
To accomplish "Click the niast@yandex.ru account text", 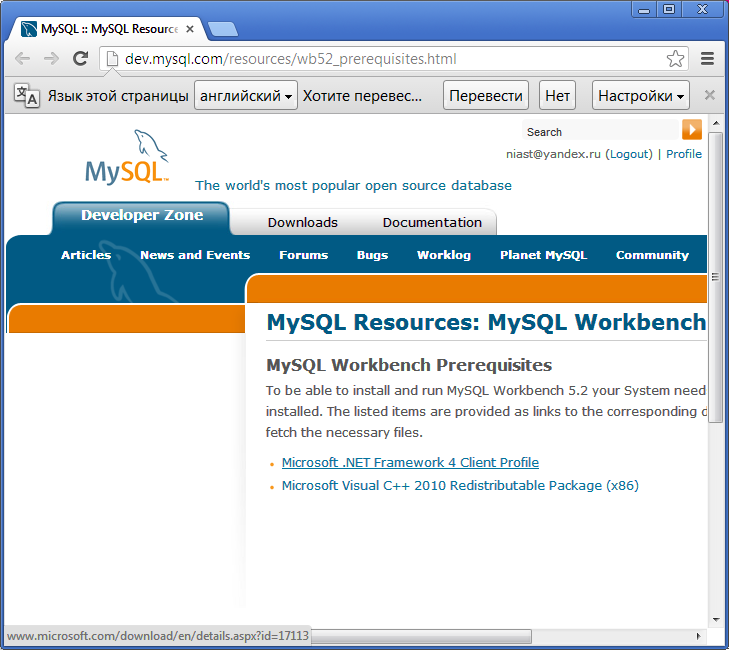I will 553,154.
